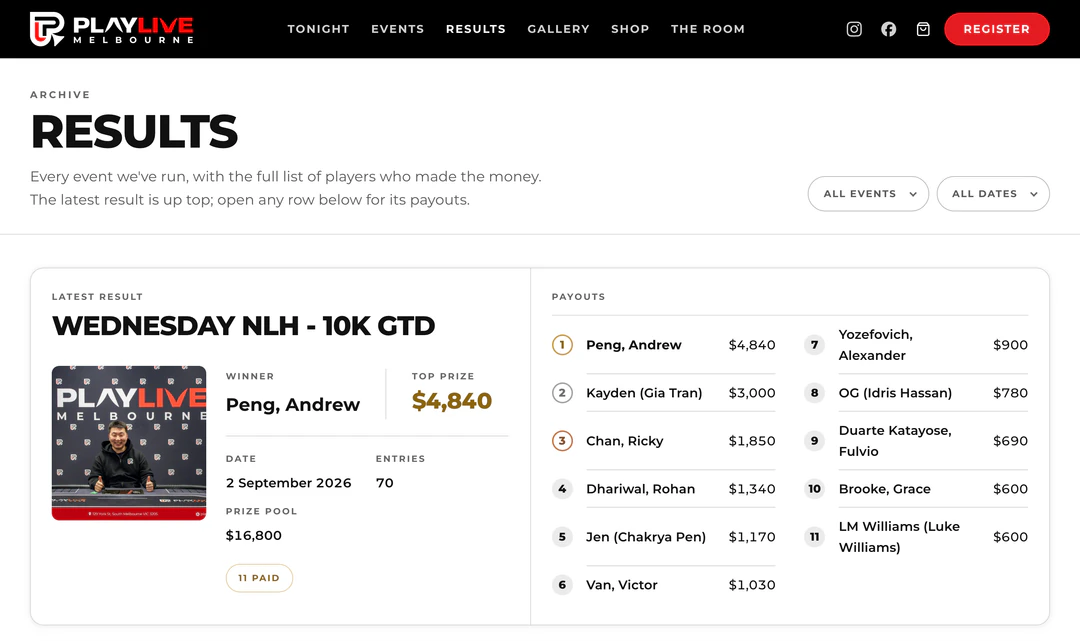The image size is (1080, 641).
Task: Select Yozefovich, Alexander in payouts
Action: [875, 345]
